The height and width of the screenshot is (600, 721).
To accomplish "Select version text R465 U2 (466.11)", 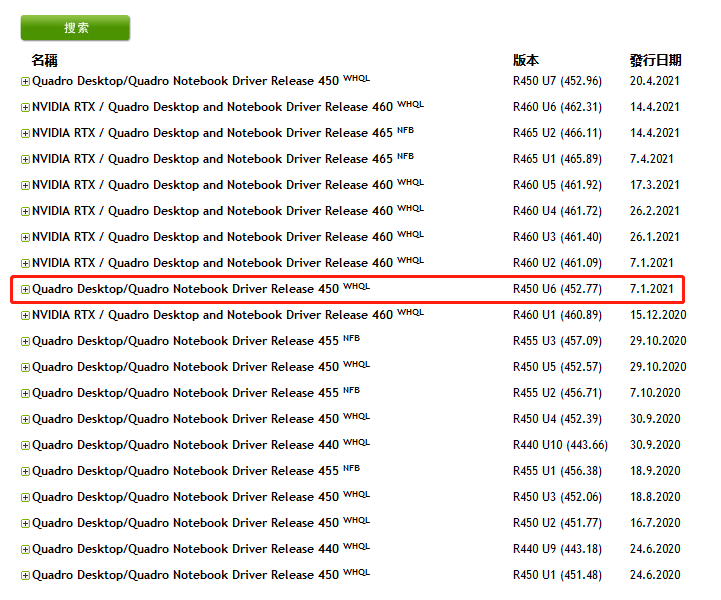I will click(x=557, y=133).
